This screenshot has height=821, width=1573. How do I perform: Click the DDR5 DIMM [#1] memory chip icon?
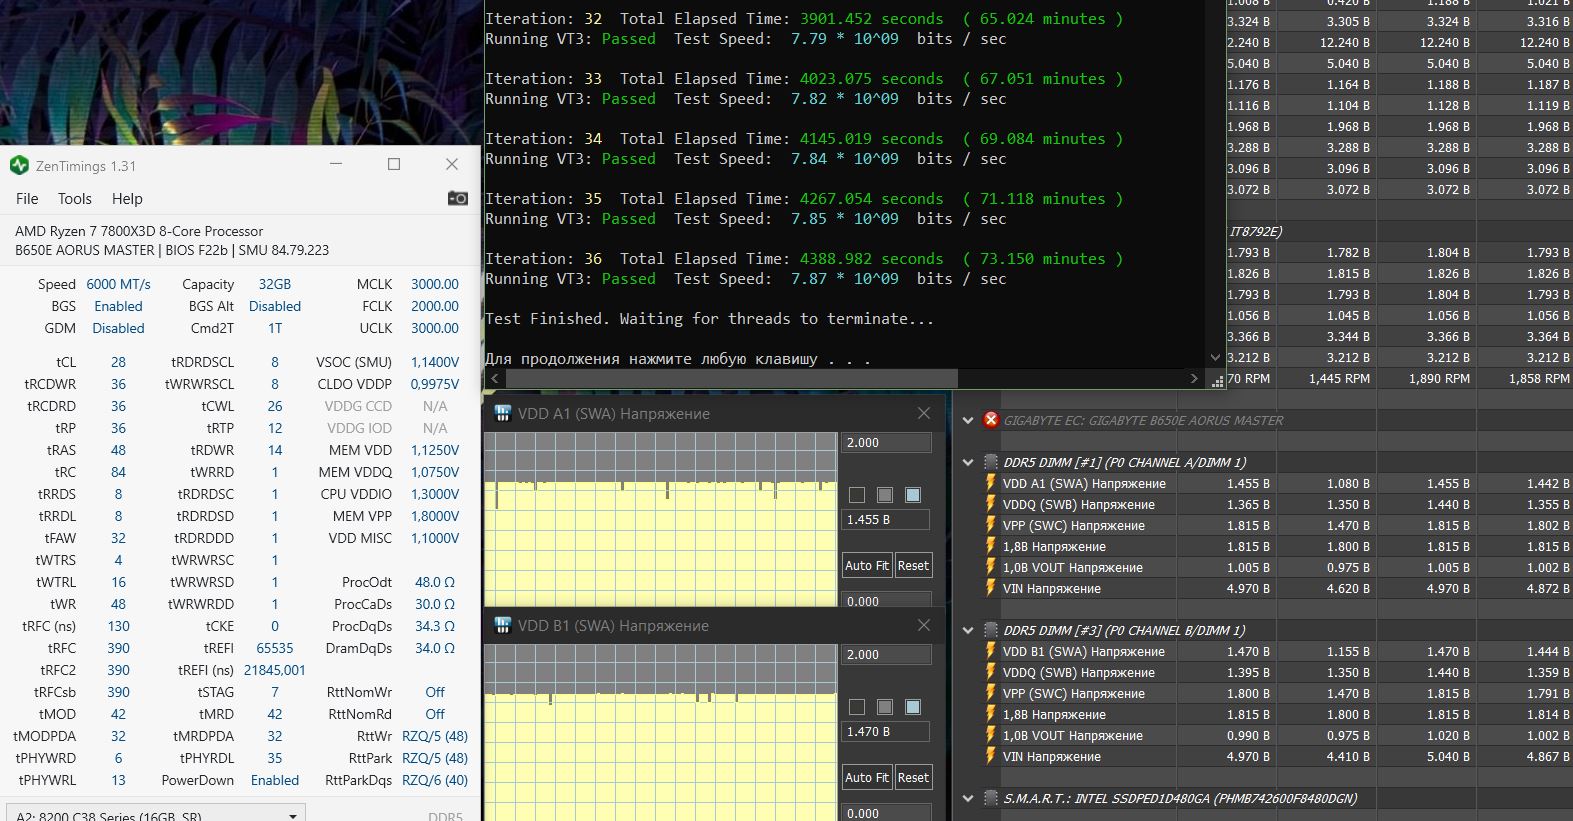click(x=991, y=462)
